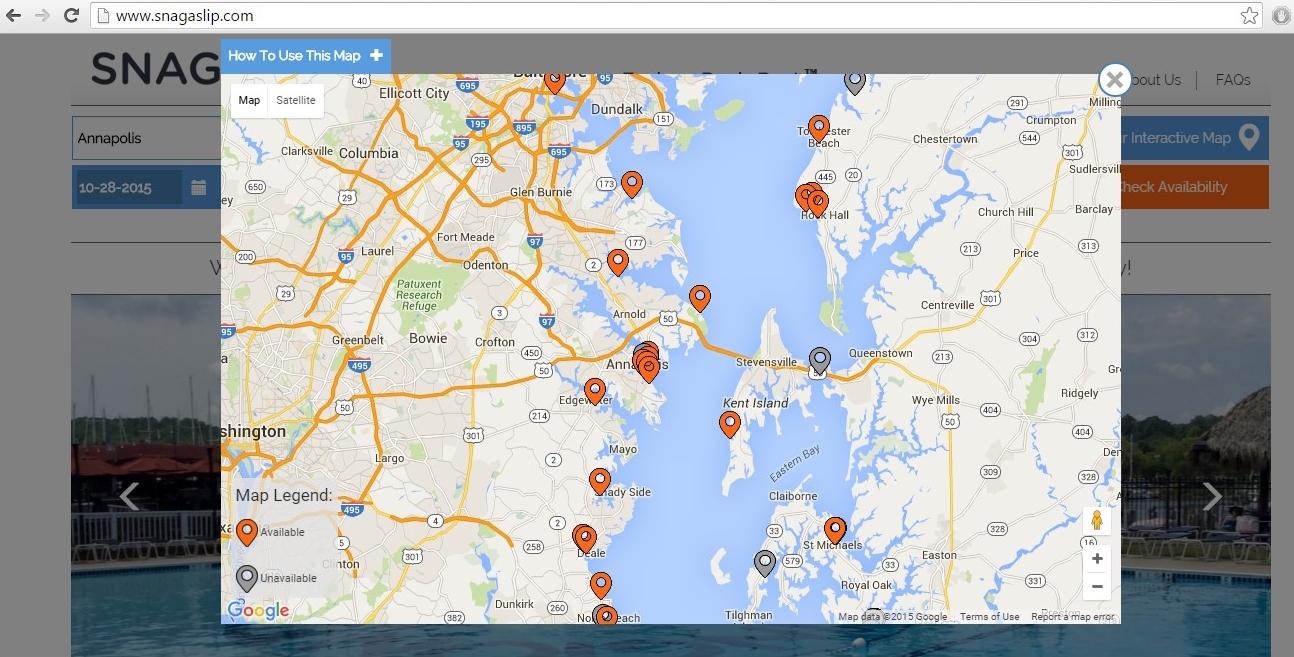Click Report a map error link
The image size is (1294, 657).
1072,617
